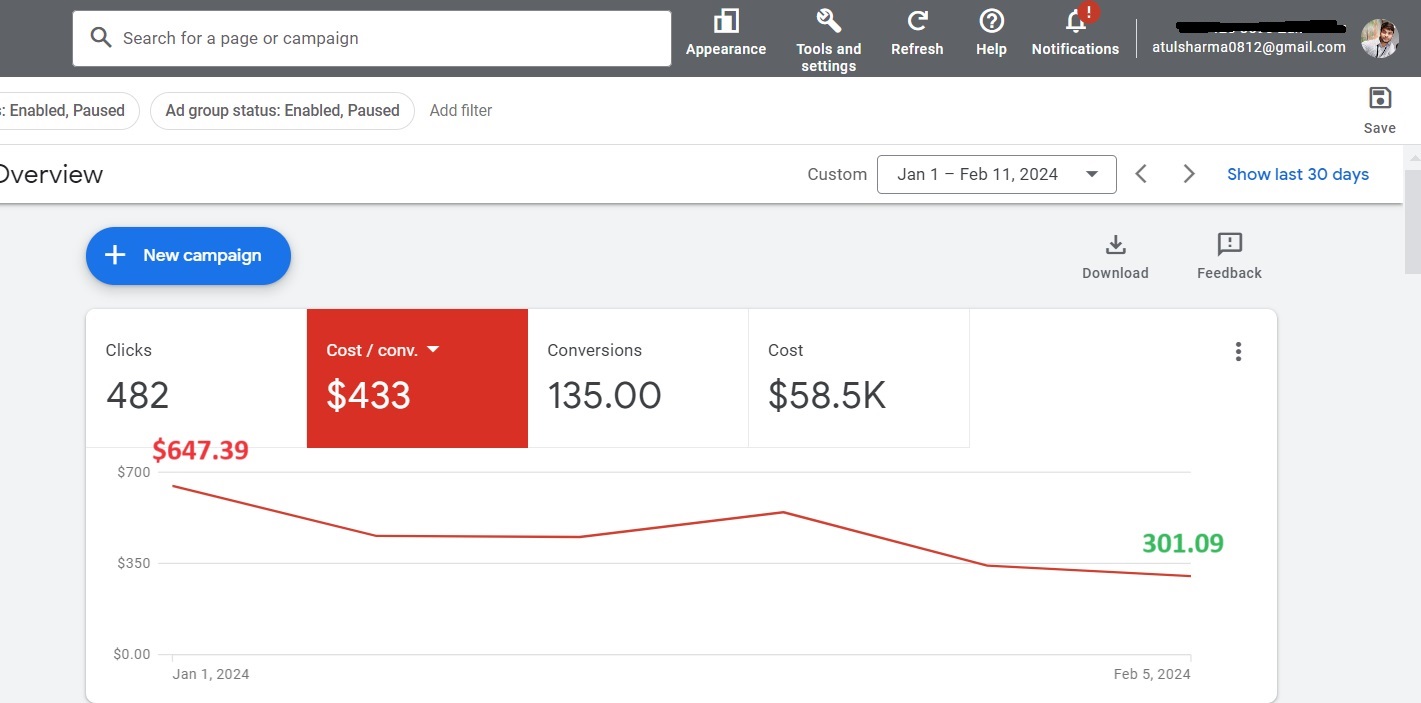The height and width of the screenshot is (703, 1421).
Task: Open the scorecard three-dot menu
Action: click(1238, 351)
